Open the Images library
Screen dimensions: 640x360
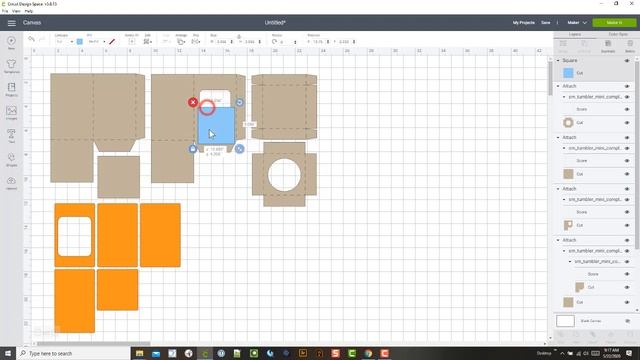click(x=11, y=113)
